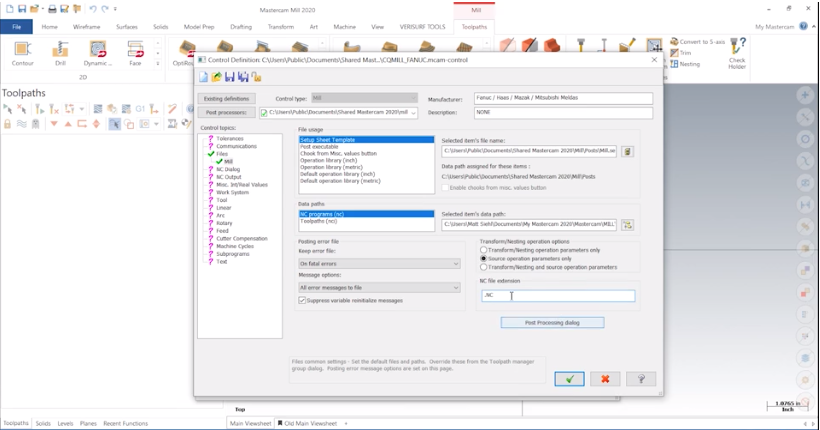Click browse icon beside selected item's data path

[628, 225]
